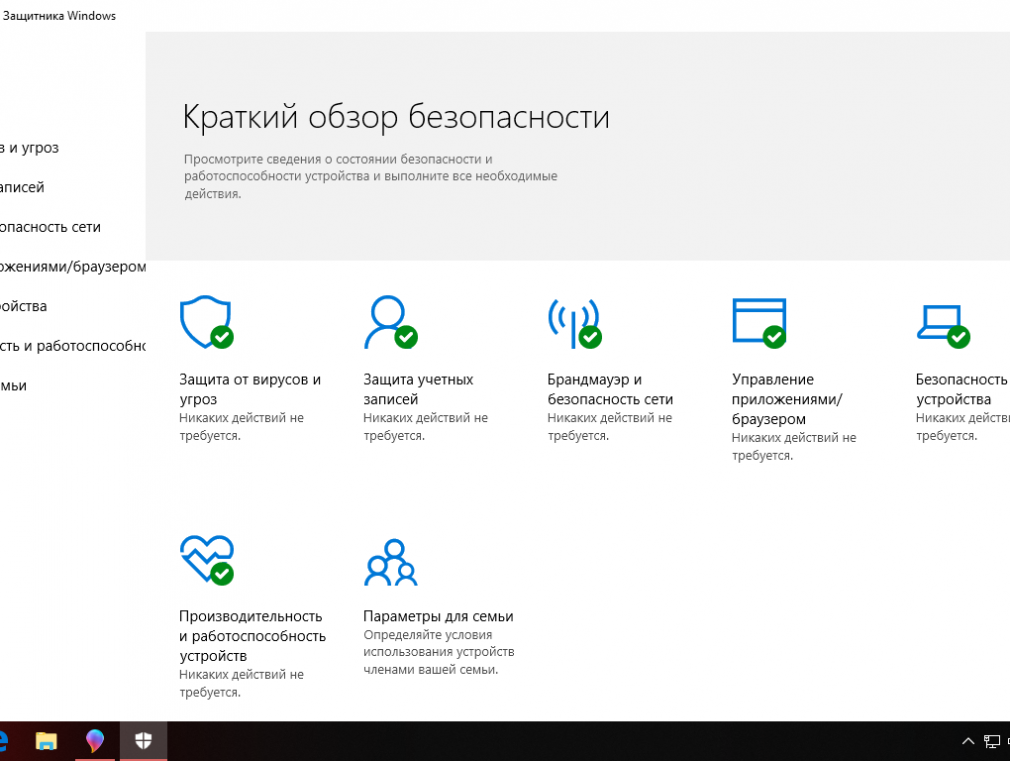Click 'Производительность и работоспособность устройств' title

[252, 635]
